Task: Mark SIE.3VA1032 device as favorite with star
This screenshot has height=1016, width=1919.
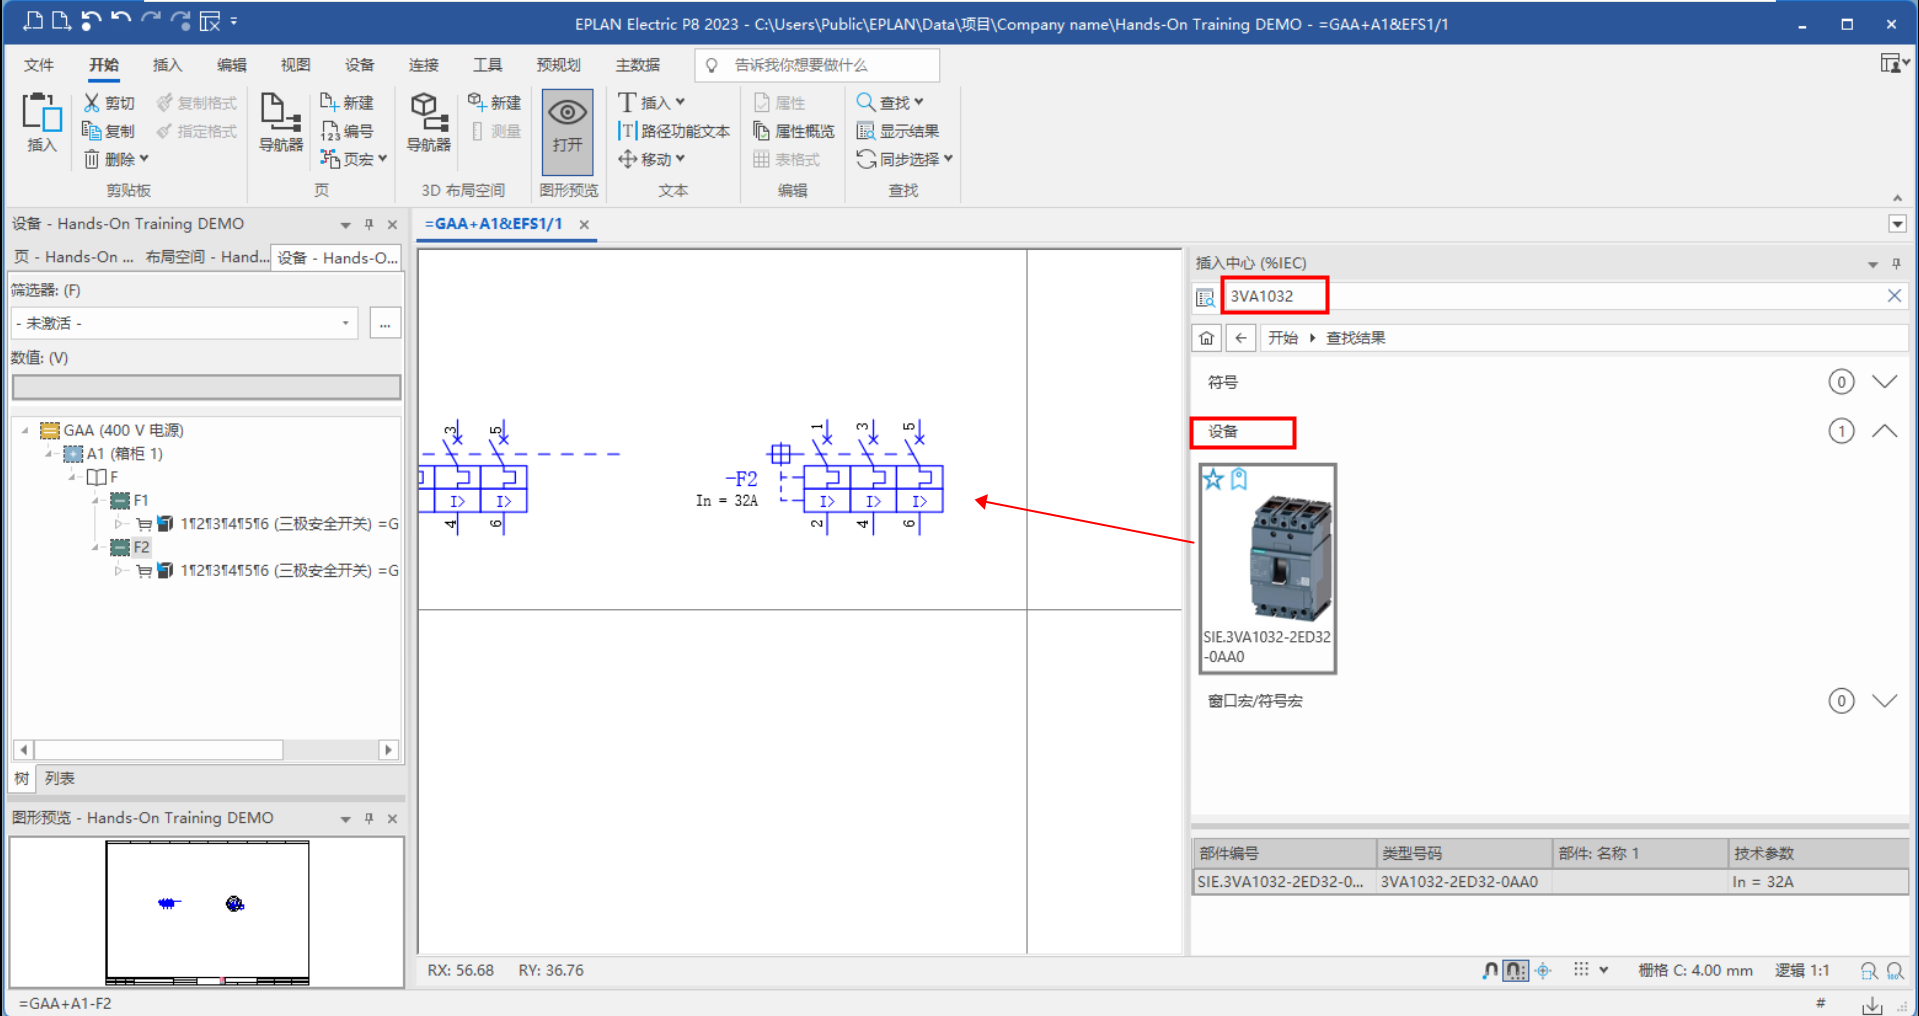Action: (x=1214, y=479)
